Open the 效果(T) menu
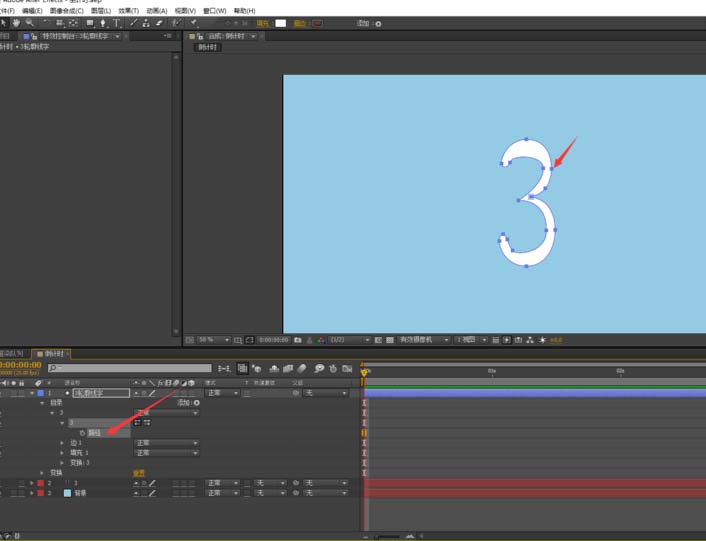This screenshot has height=541, width=706. [x=128, y=10]
